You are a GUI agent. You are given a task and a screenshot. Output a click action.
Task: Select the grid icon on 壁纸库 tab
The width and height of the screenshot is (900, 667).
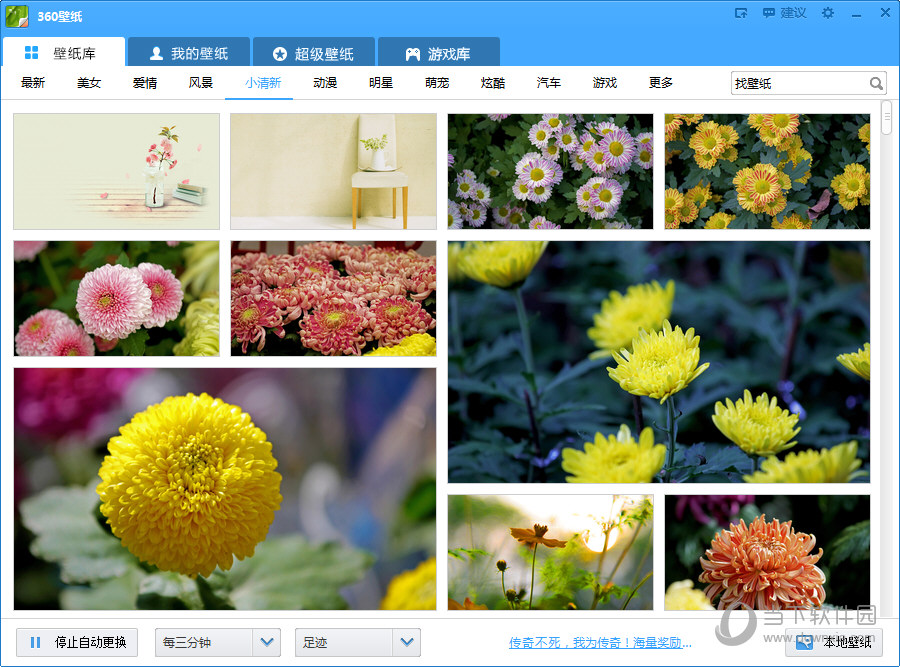[x=31, y=51]
